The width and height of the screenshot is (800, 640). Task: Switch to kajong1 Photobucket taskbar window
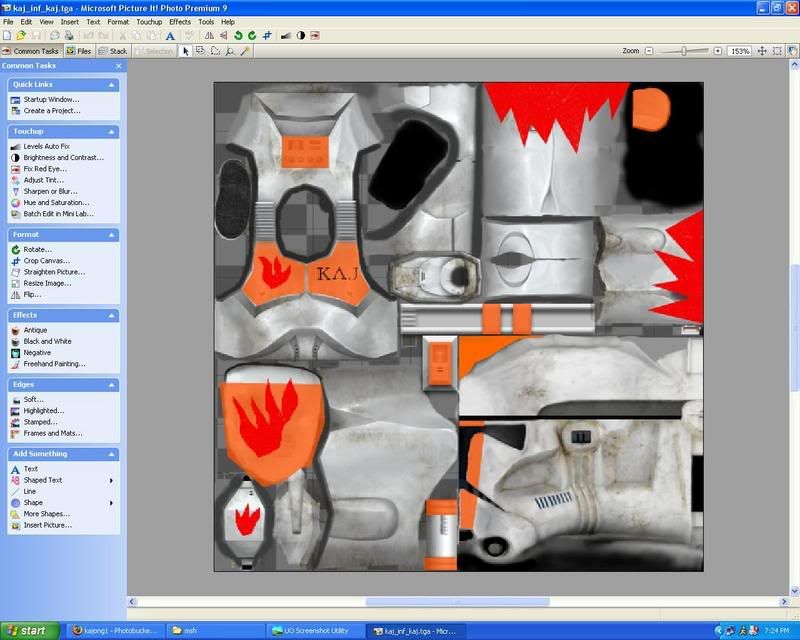click(116, 631)
